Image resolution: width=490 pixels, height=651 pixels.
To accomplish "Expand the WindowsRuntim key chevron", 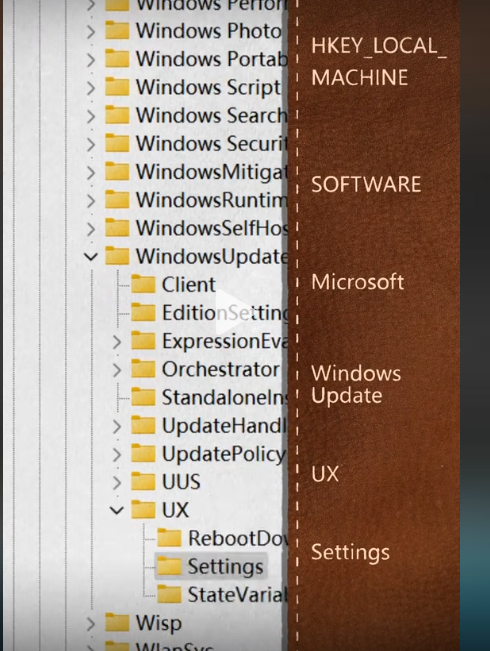I will (x=91, y=201).
